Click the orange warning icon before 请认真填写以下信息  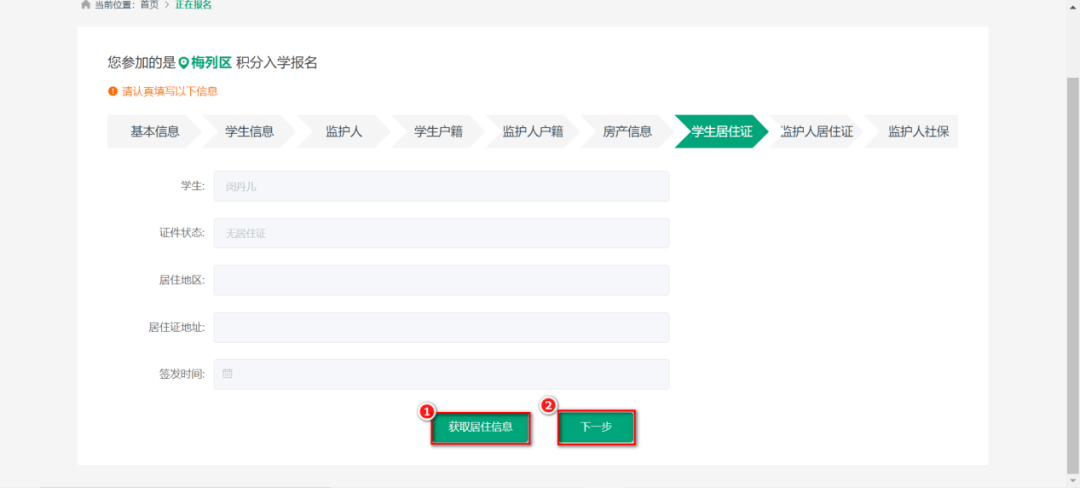click(x=113, y=91)
